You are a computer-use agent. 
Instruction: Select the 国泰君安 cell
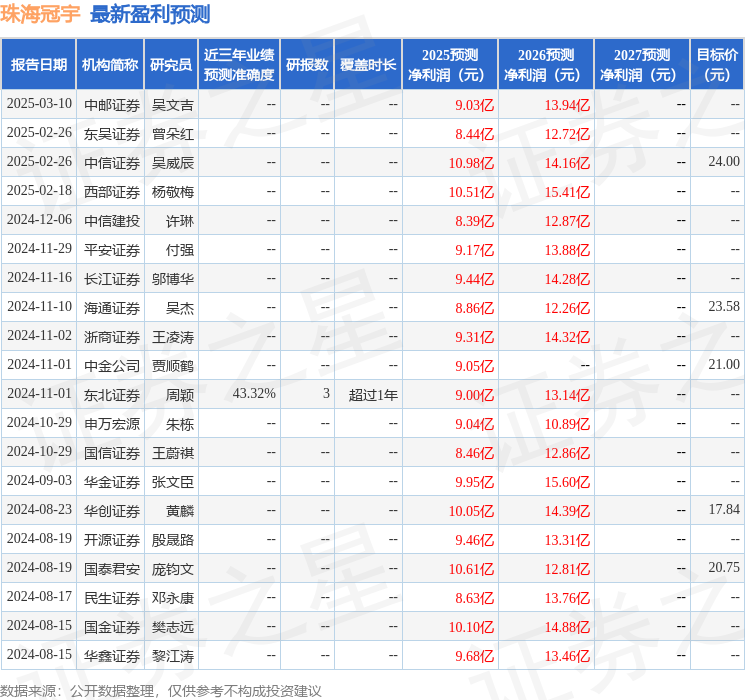click(112, 569)
